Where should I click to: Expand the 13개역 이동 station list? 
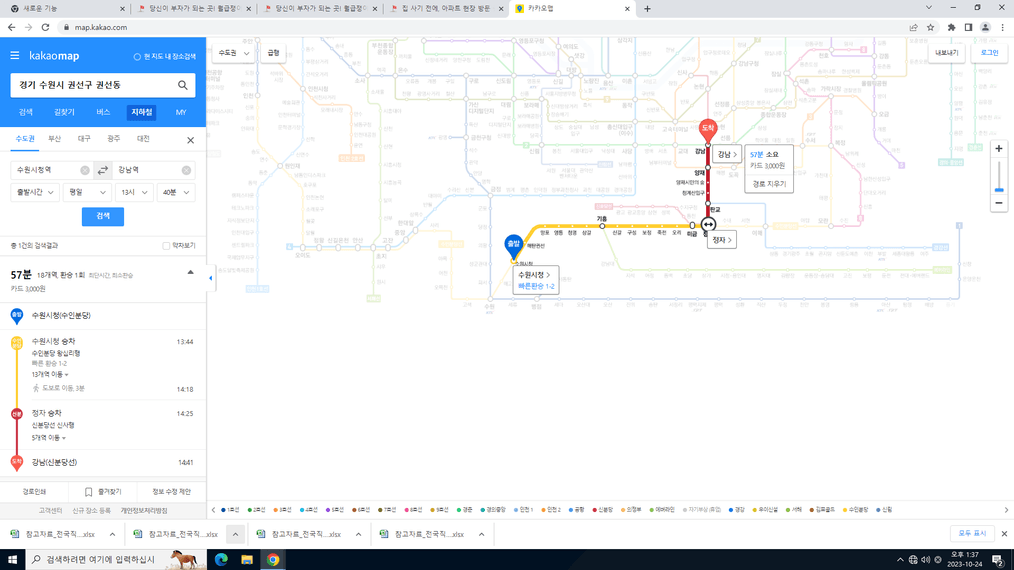pyautogui.click(x=50, y=375)
